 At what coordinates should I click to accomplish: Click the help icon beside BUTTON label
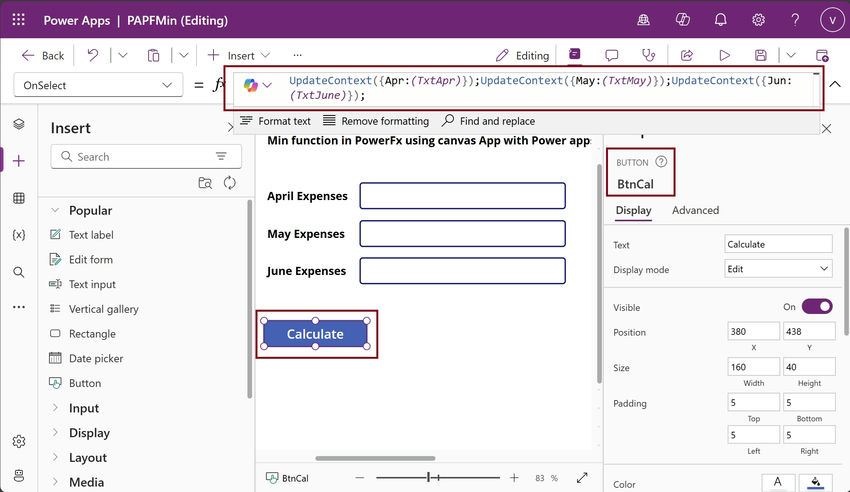click(x=661, y=161)
